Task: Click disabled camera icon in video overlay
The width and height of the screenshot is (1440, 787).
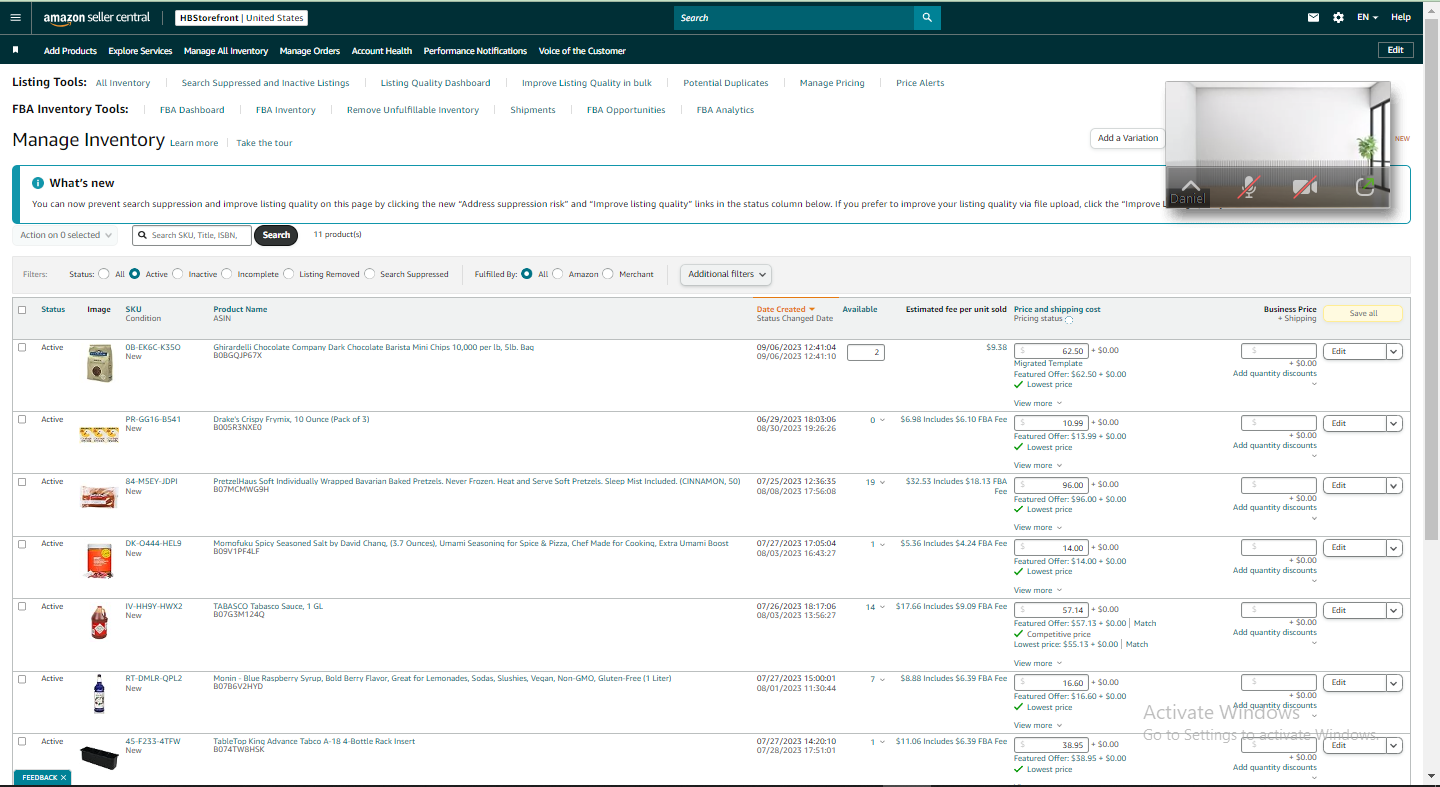Action: click(1303, 187)
